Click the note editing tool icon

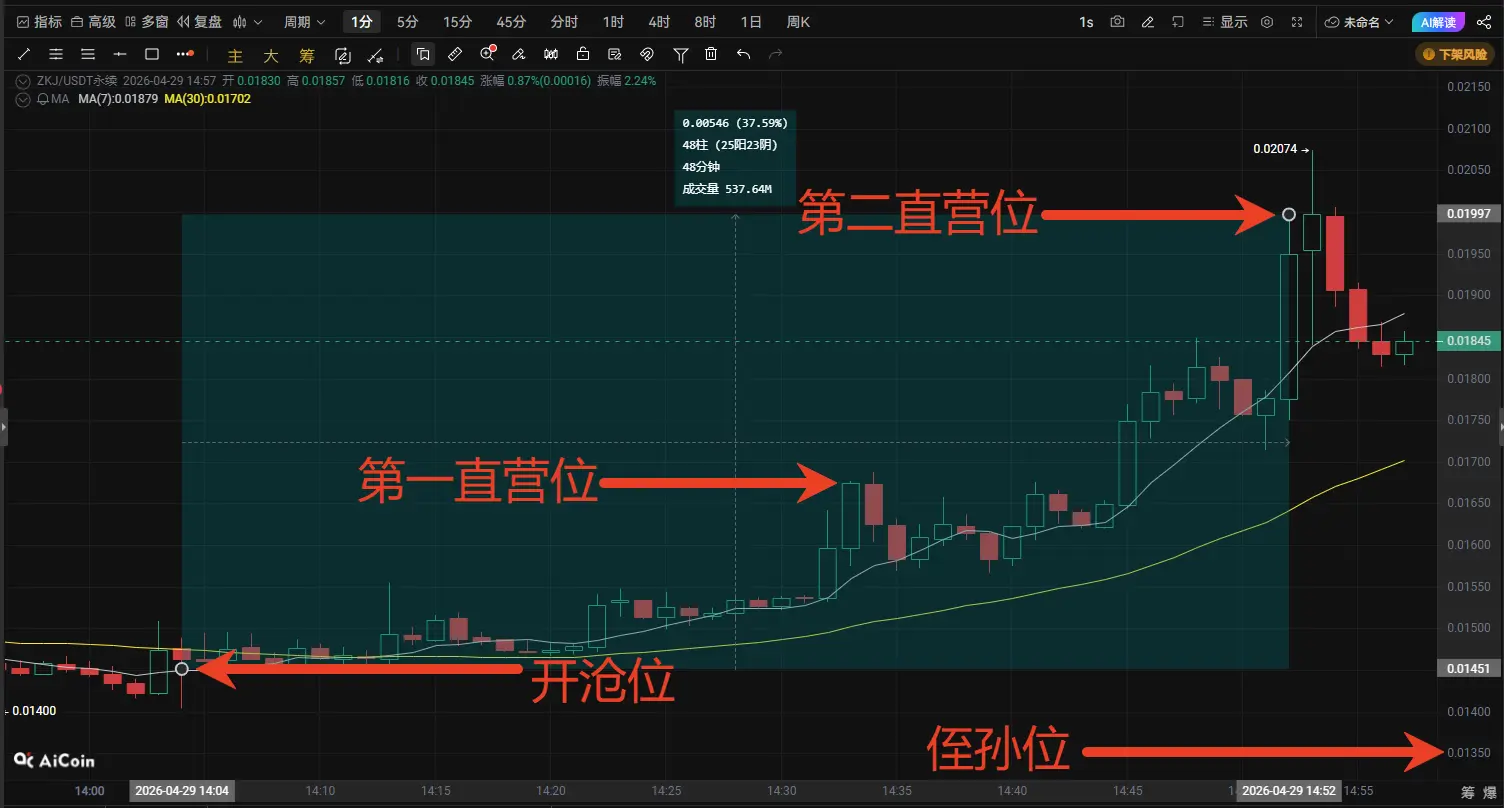615,54
